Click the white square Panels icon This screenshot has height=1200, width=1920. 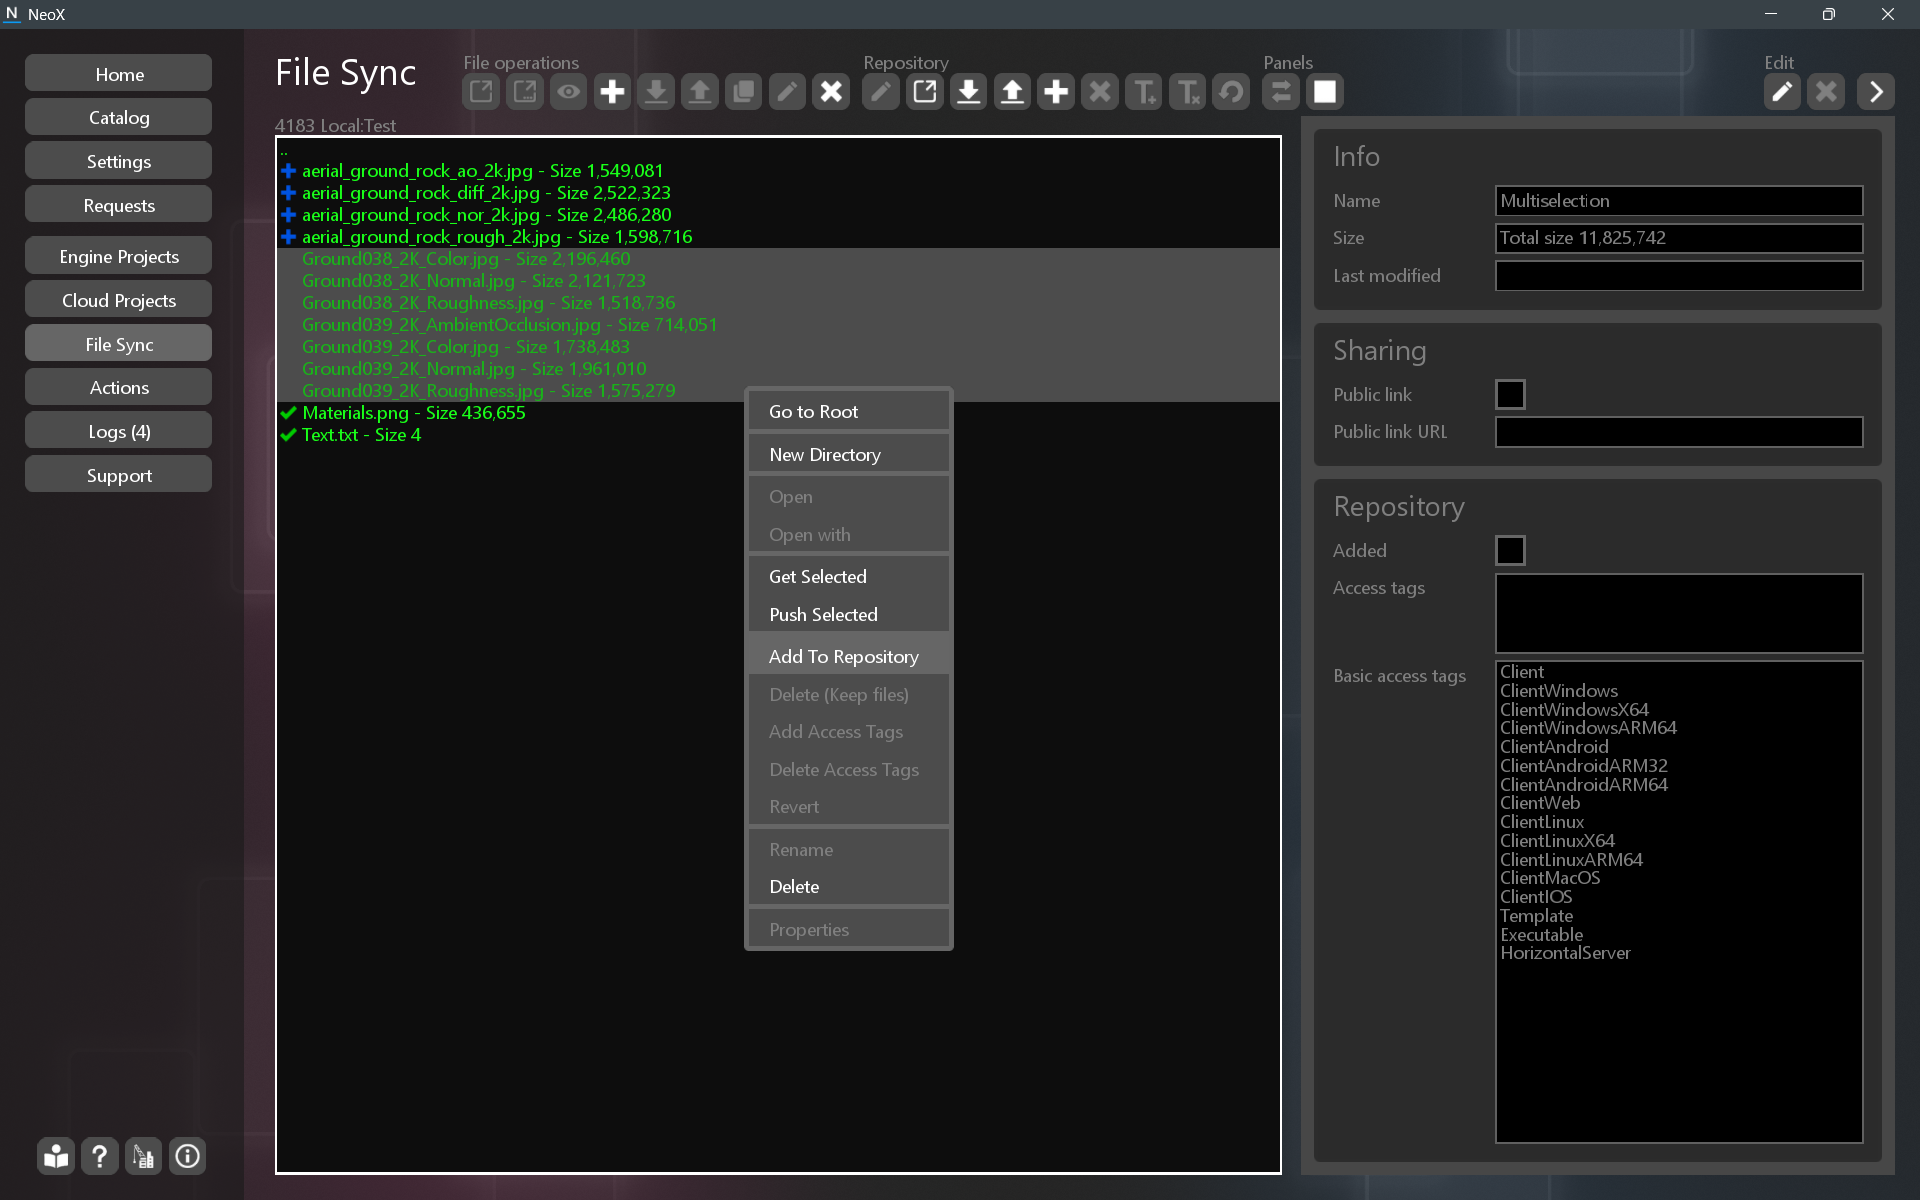click(1325, 92)
